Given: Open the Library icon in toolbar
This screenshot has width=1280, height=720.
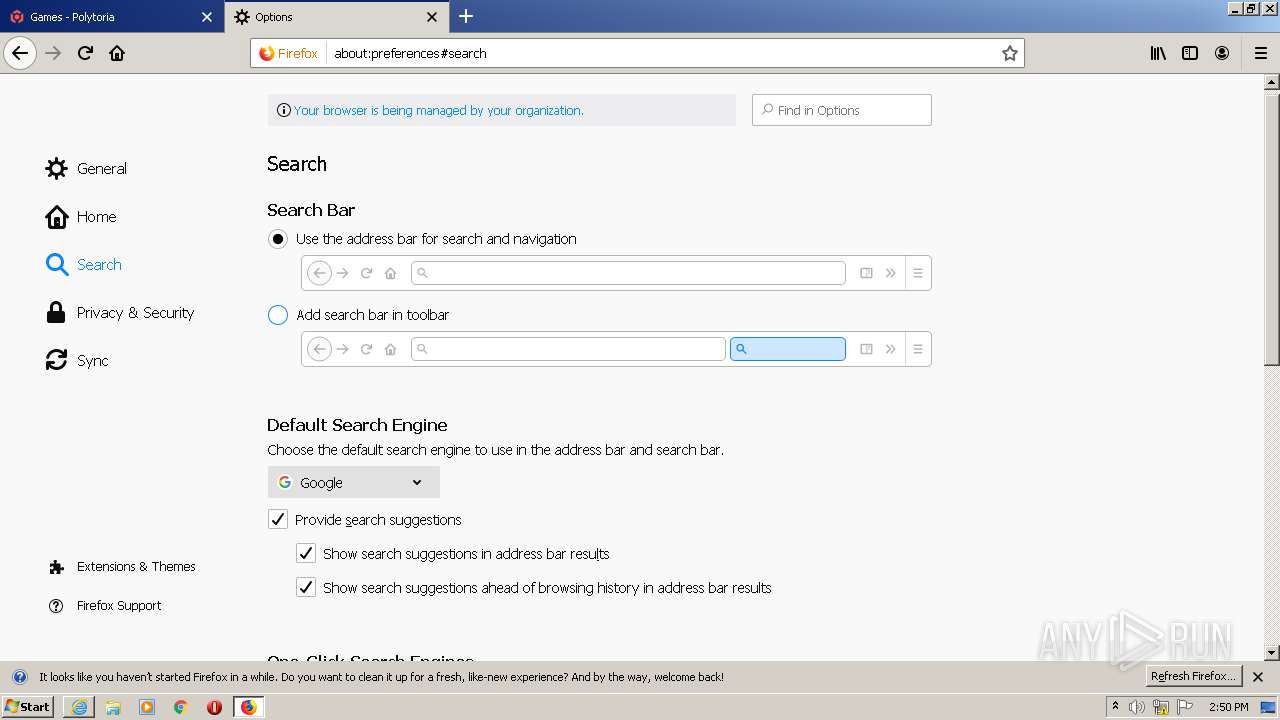Looking at the screenshot, I should 1158,53.
